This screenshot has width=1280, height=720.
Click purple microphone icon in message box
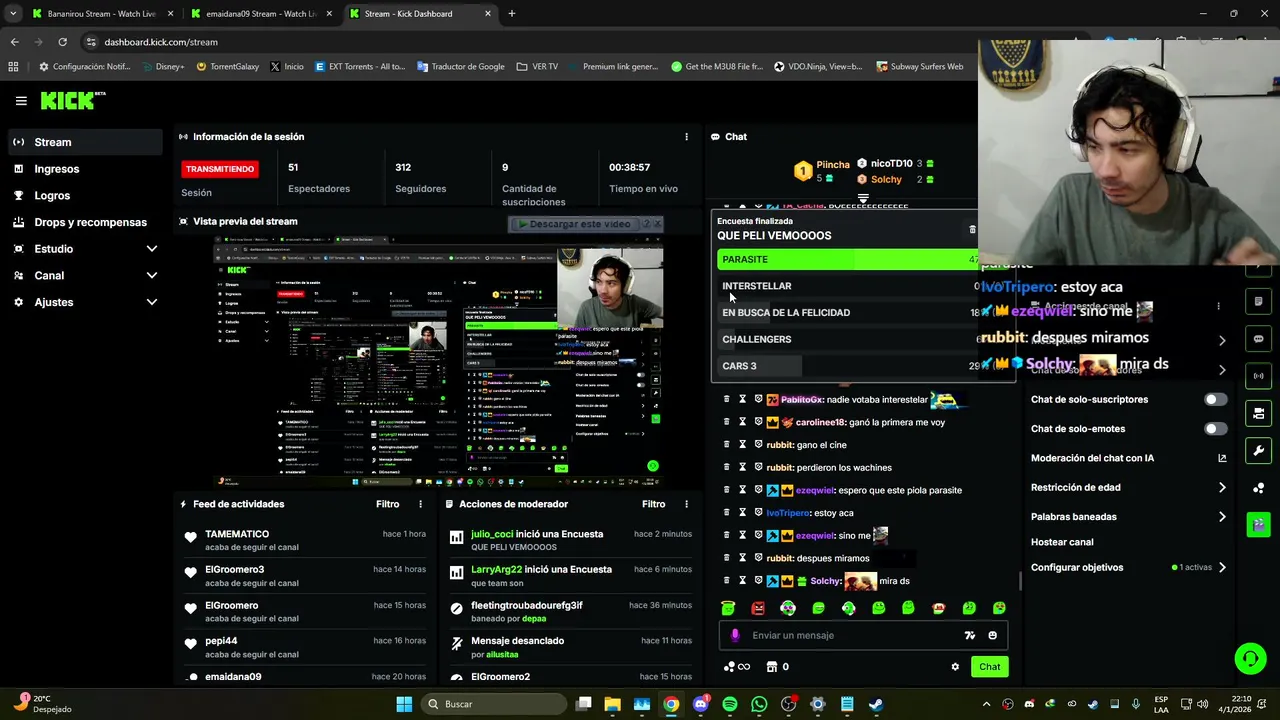pos(735,635)
